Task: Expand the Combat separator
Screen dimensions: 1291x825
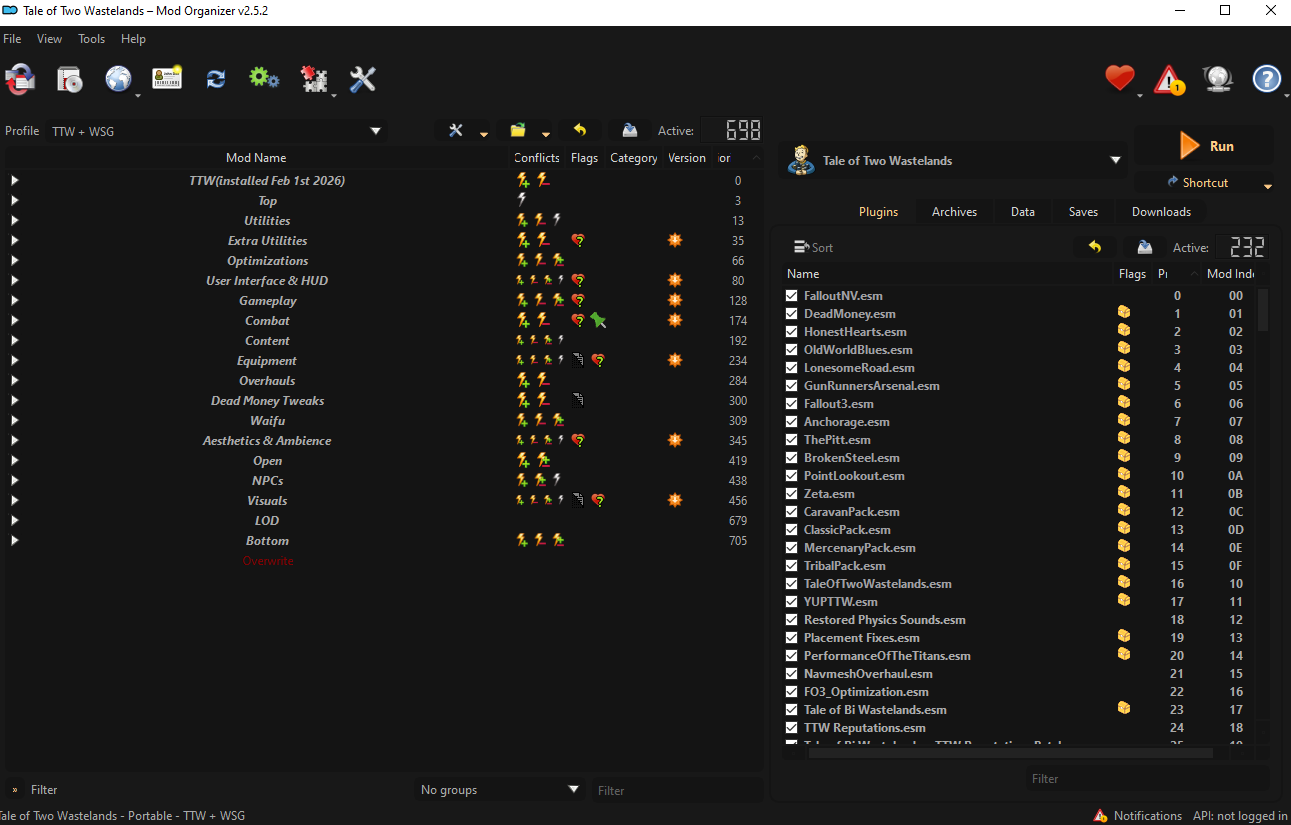Action: click(15, 321)
